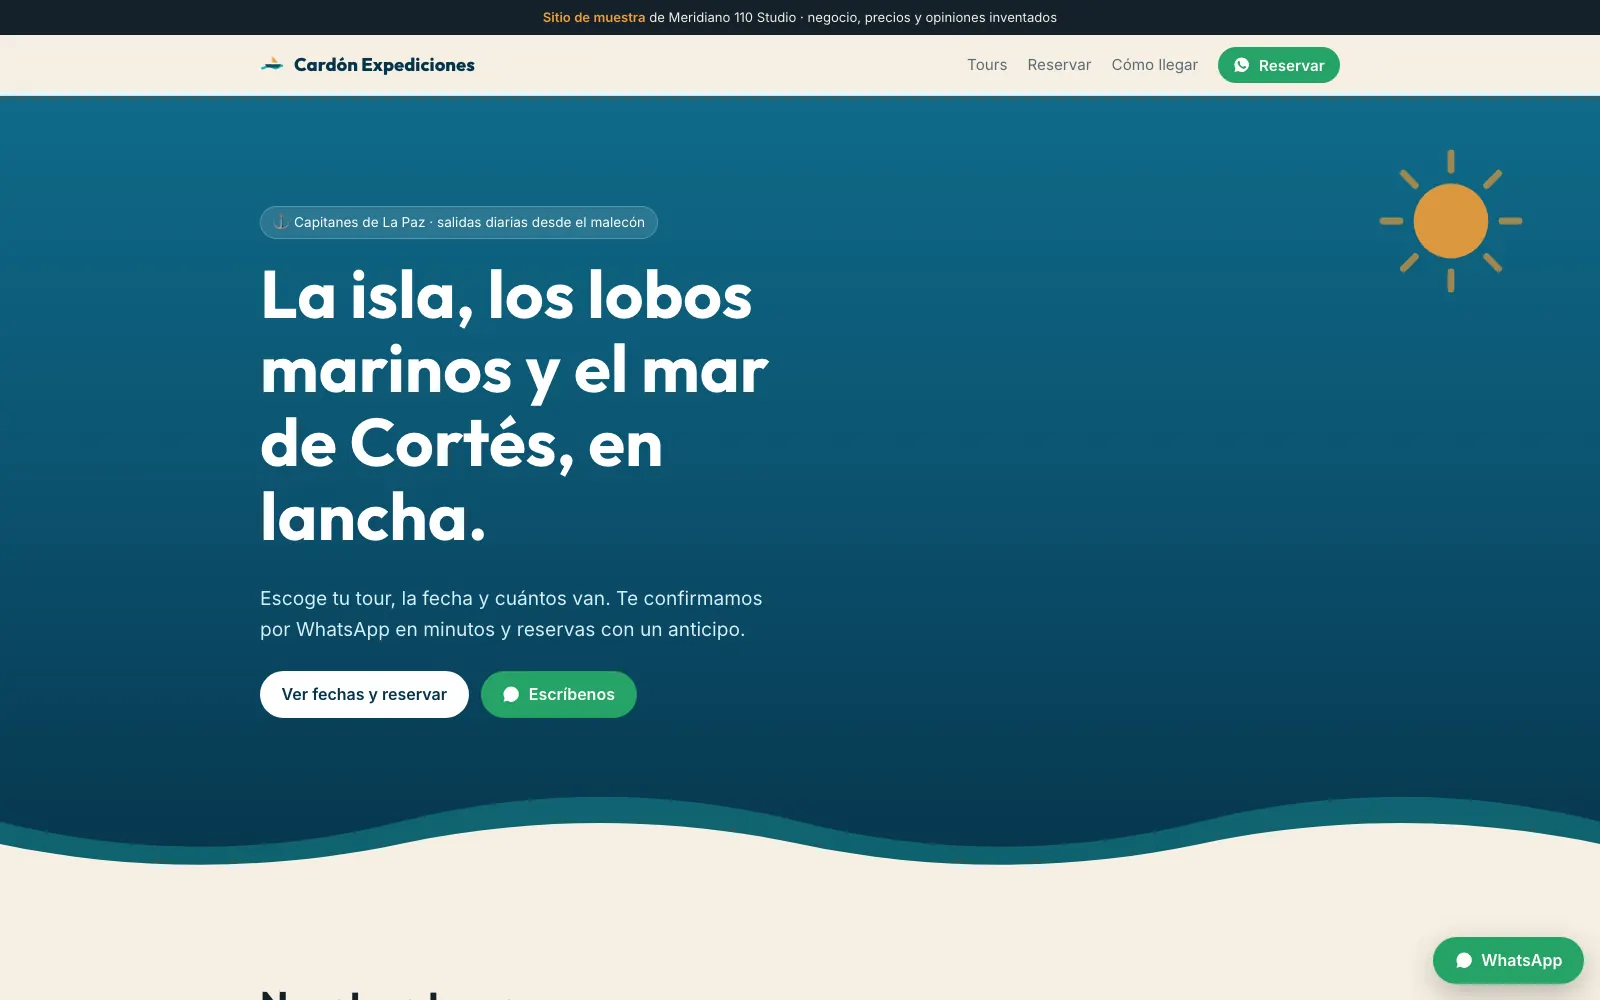Click the paragraph starting Escoge tu tour
The width and height of the screenshot is (1600, 1000).
click(511, 614)
